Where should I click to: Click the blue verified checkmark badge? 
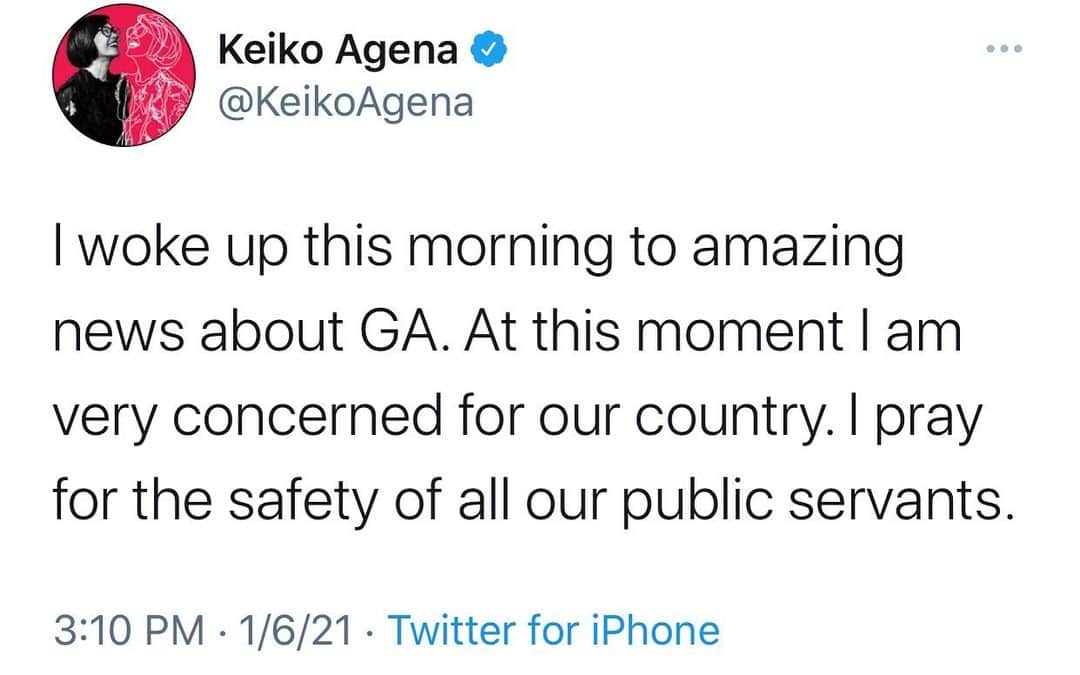click(x=488, y=50)
